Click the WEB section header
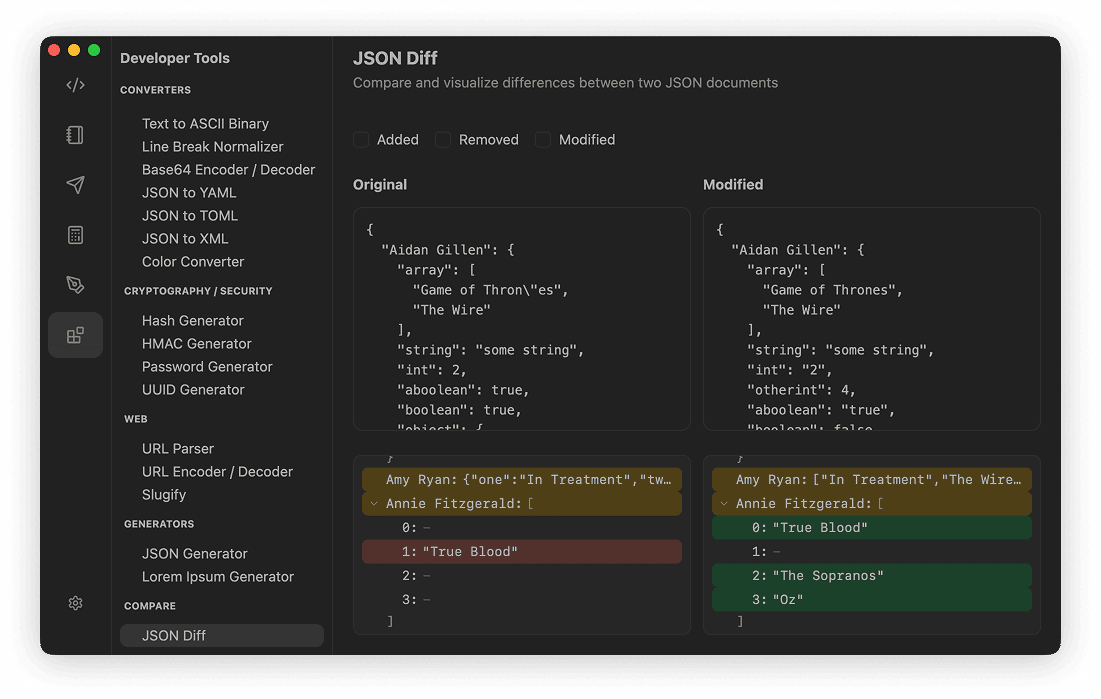 coord(136,419)
